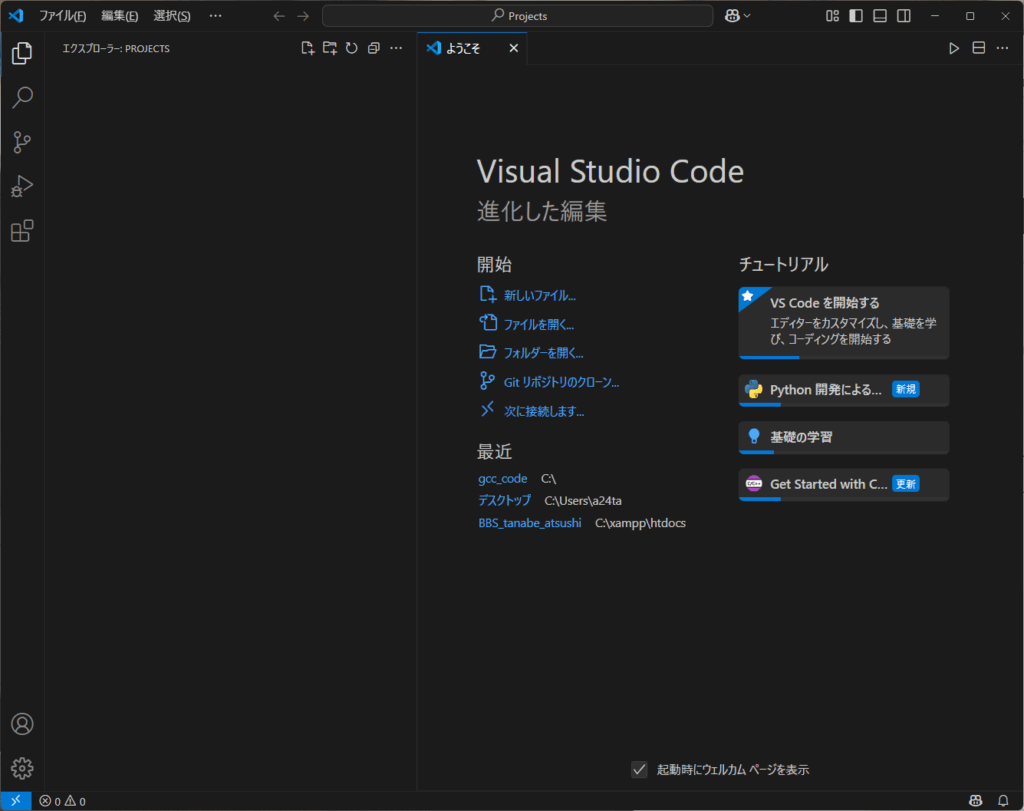This screenshot has width=1024, height=811.
Task: Go back with the left navigation arrow
Action: pos(279,16)
